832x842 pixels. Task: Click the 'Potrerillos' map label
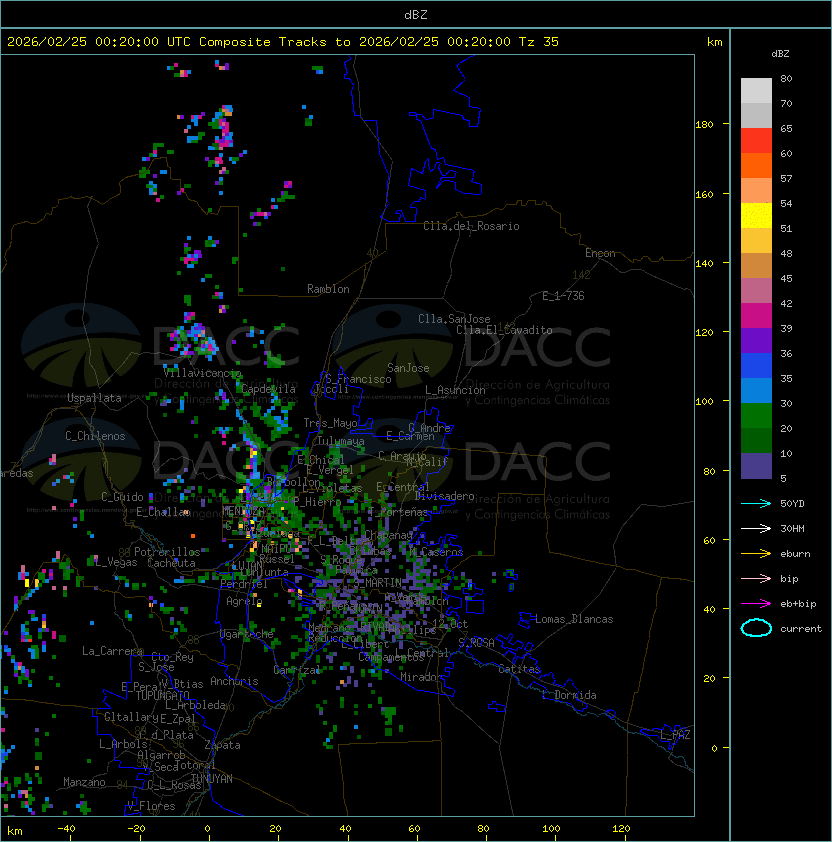(x=167, y=552)
